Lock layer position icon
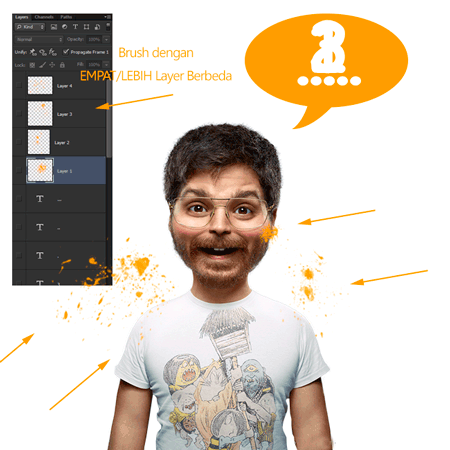The width and height of the screenshot is (450, 450). pyautogui.click(x=52, y=65)
